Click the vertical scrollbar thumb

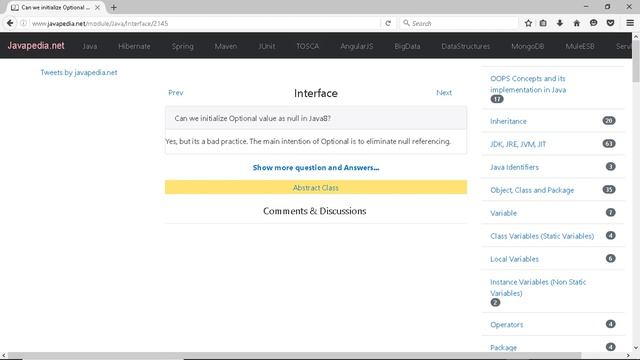point(636,61)
